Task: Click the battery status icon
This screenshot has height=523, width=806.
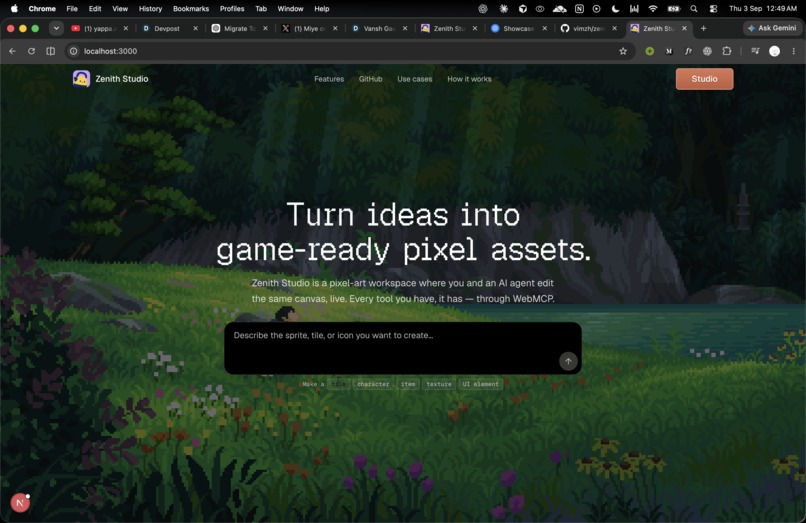Action: click(x=673, y=8)
